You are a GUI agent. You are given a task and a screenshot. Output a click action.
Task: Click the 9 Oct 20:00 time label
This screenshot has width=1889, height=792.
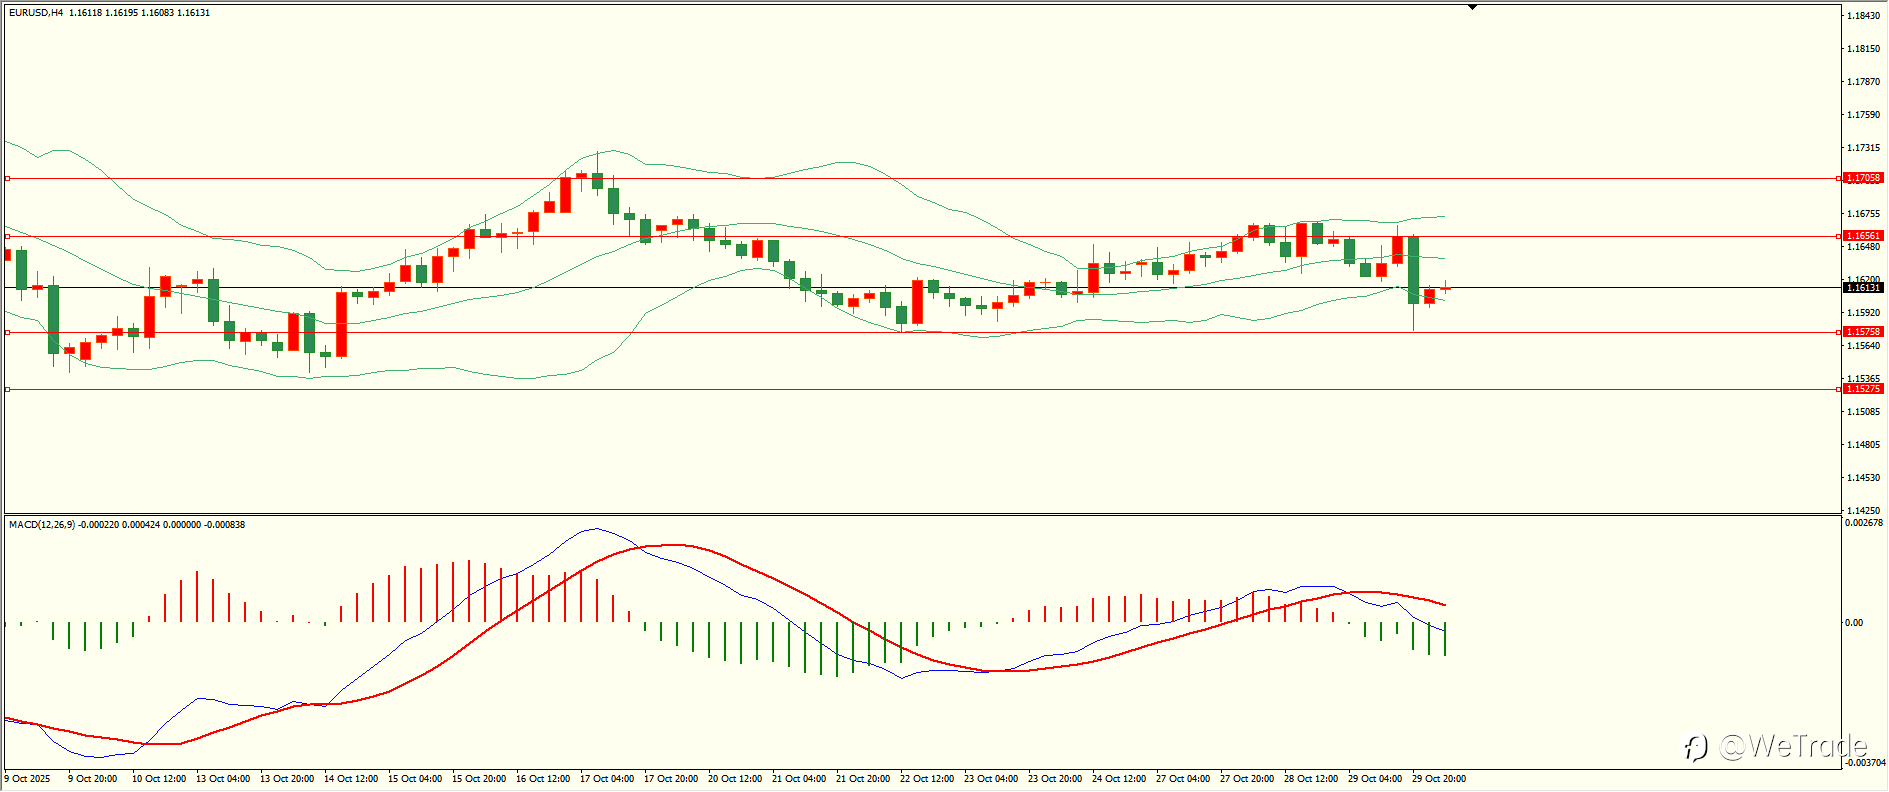click(92, 779)
